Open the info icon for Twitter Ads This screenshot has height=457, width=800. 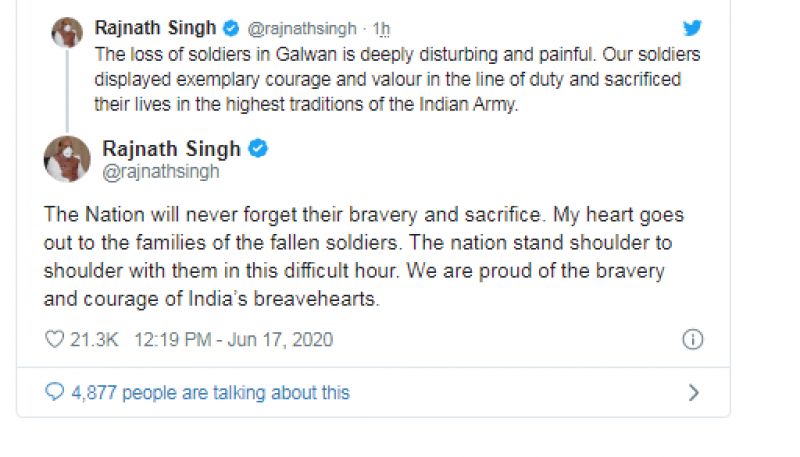click(692, 340)
